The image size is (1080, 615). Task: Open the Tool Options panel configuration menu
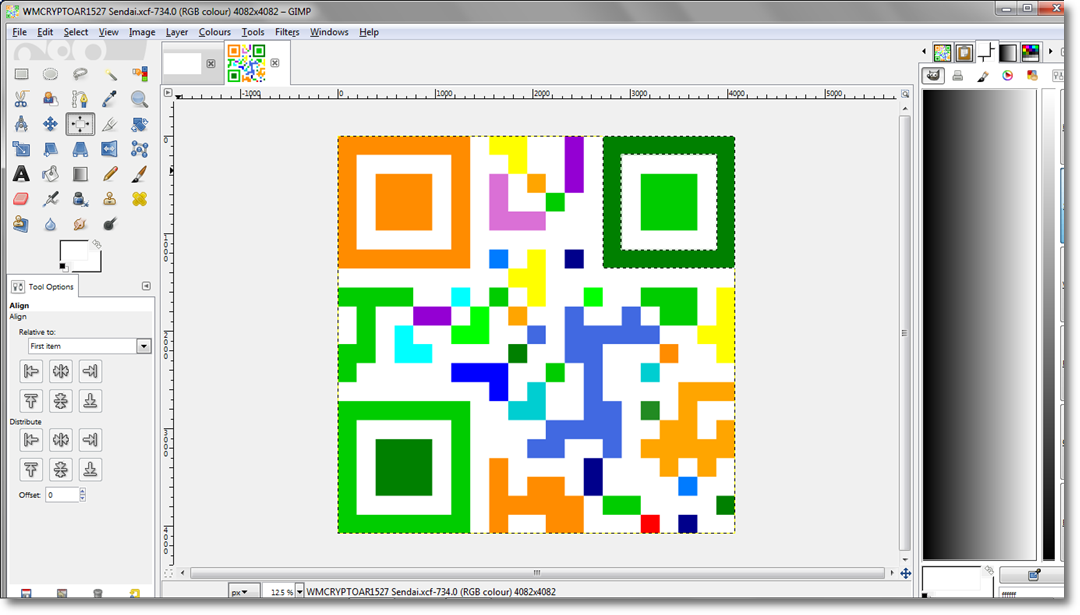point(146,286)
